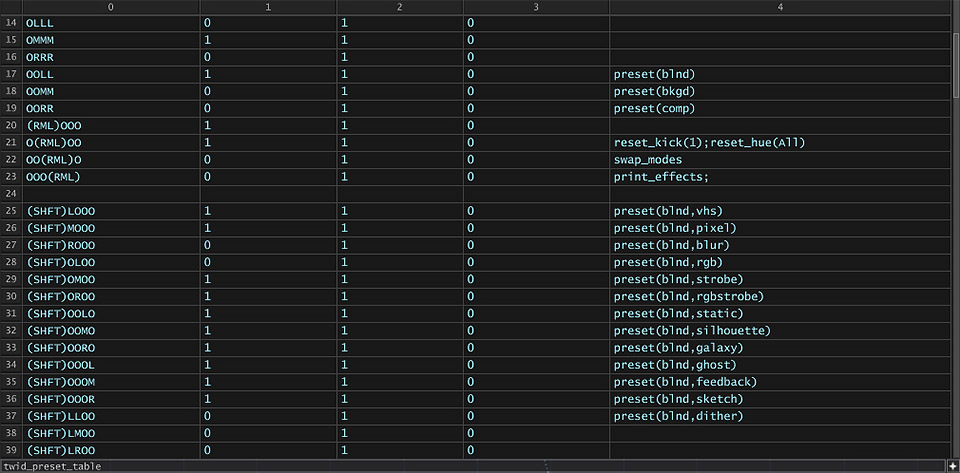Image resolution: width=960 pixels, height=473 pixels.
Task: Select the OO(RML)O cell
Action: pos(111,160)
